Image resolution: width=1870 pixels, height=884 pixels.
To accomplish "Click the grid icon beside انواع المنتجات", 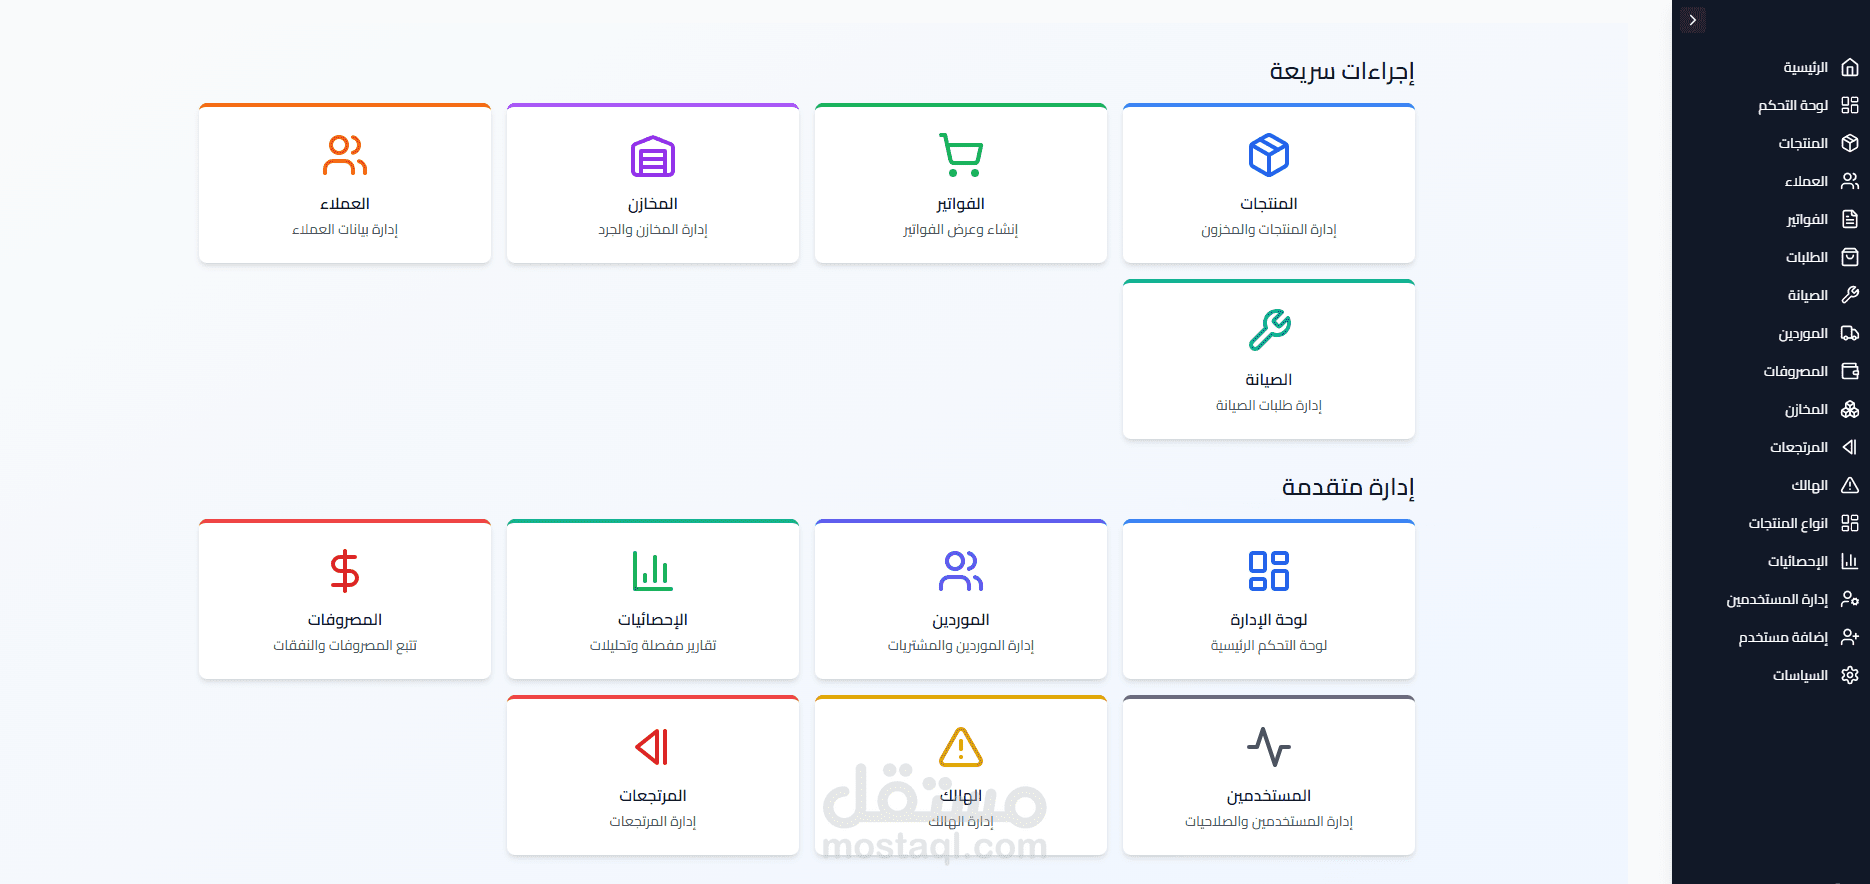I will tap(1850, 523).
